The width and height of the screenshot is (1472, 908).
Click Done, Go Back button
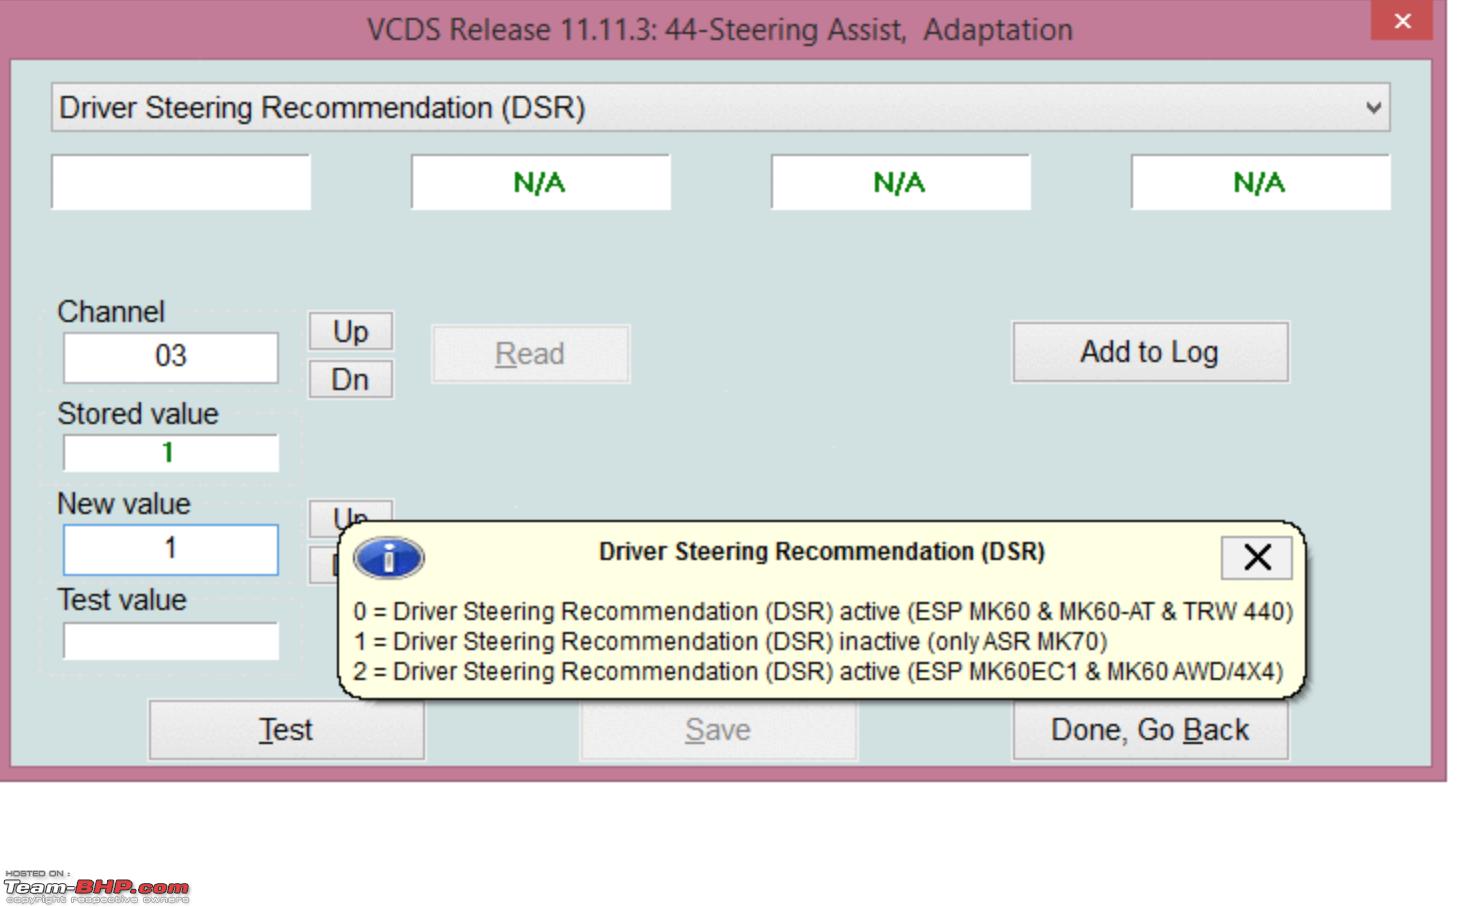coord(1150,730)
